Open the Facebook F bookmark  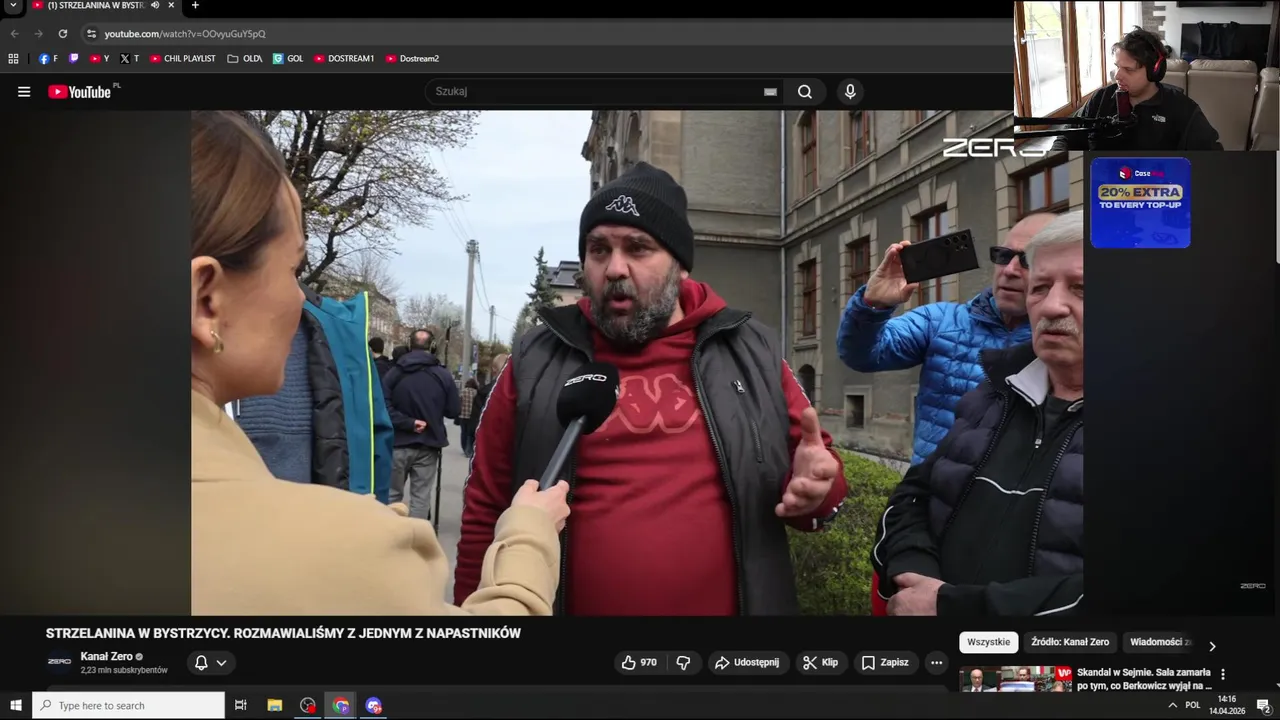48,59
